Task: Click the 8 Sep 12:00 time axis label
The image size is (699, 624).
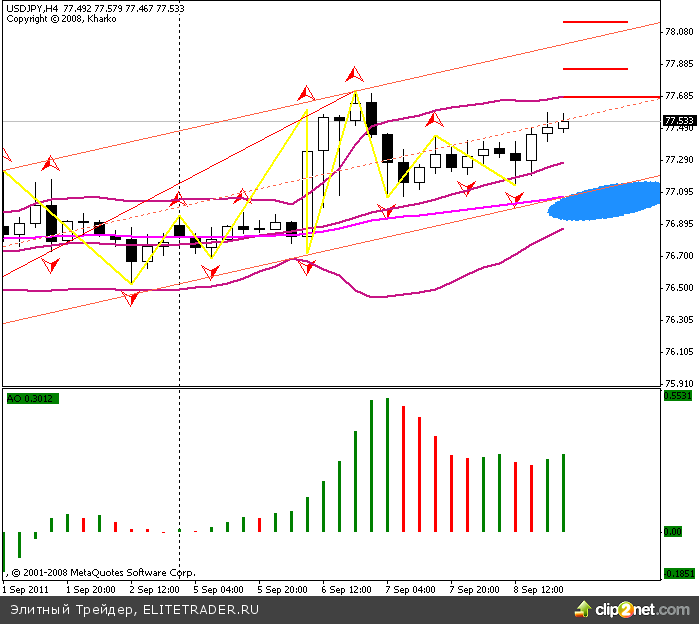Action: 539,590
